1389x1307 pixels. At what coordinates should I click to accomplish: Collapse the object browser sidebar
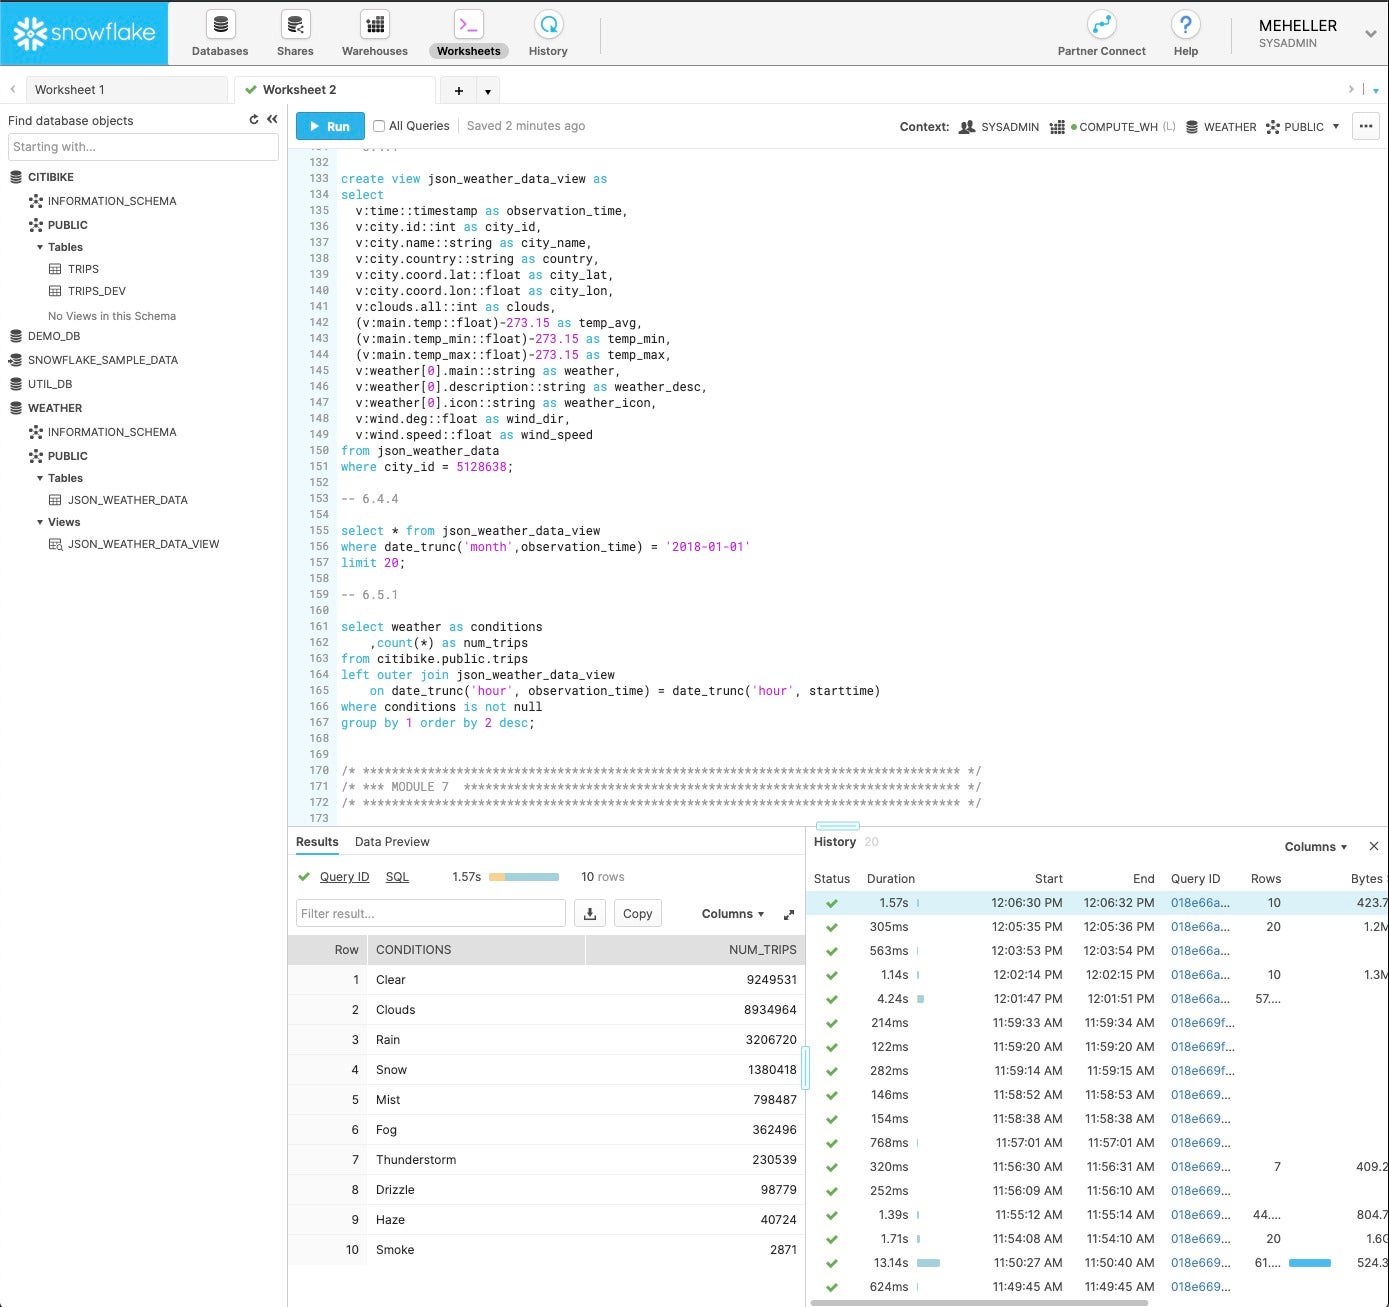(272, 119)
